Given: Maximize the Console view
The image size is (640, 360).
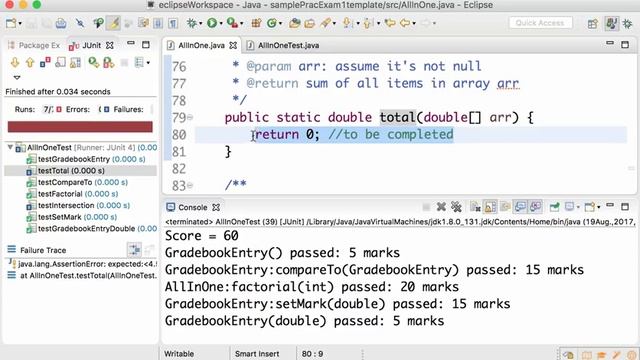Looking at the screenshot, I should [625, 207].
